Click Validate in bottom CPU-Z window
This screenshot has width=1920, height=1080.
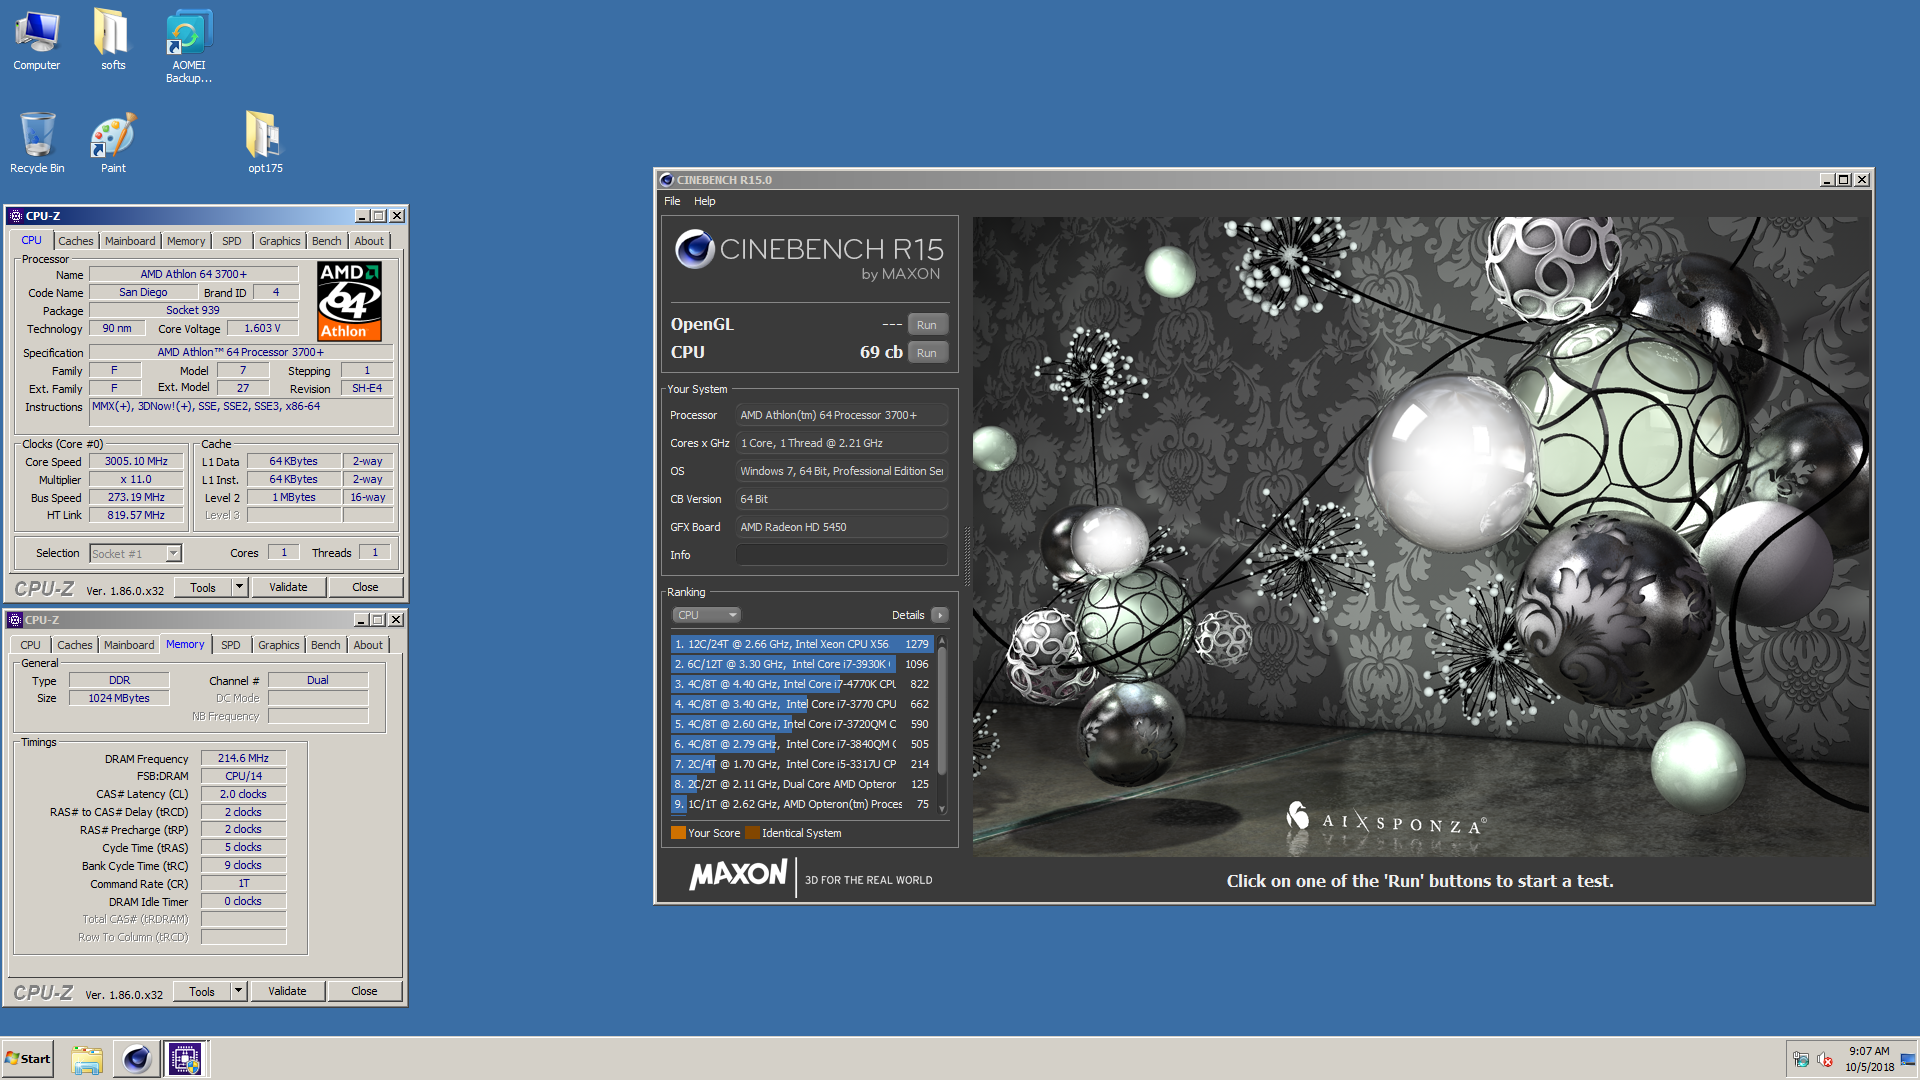pyautogui.click(x=287, y=991)
